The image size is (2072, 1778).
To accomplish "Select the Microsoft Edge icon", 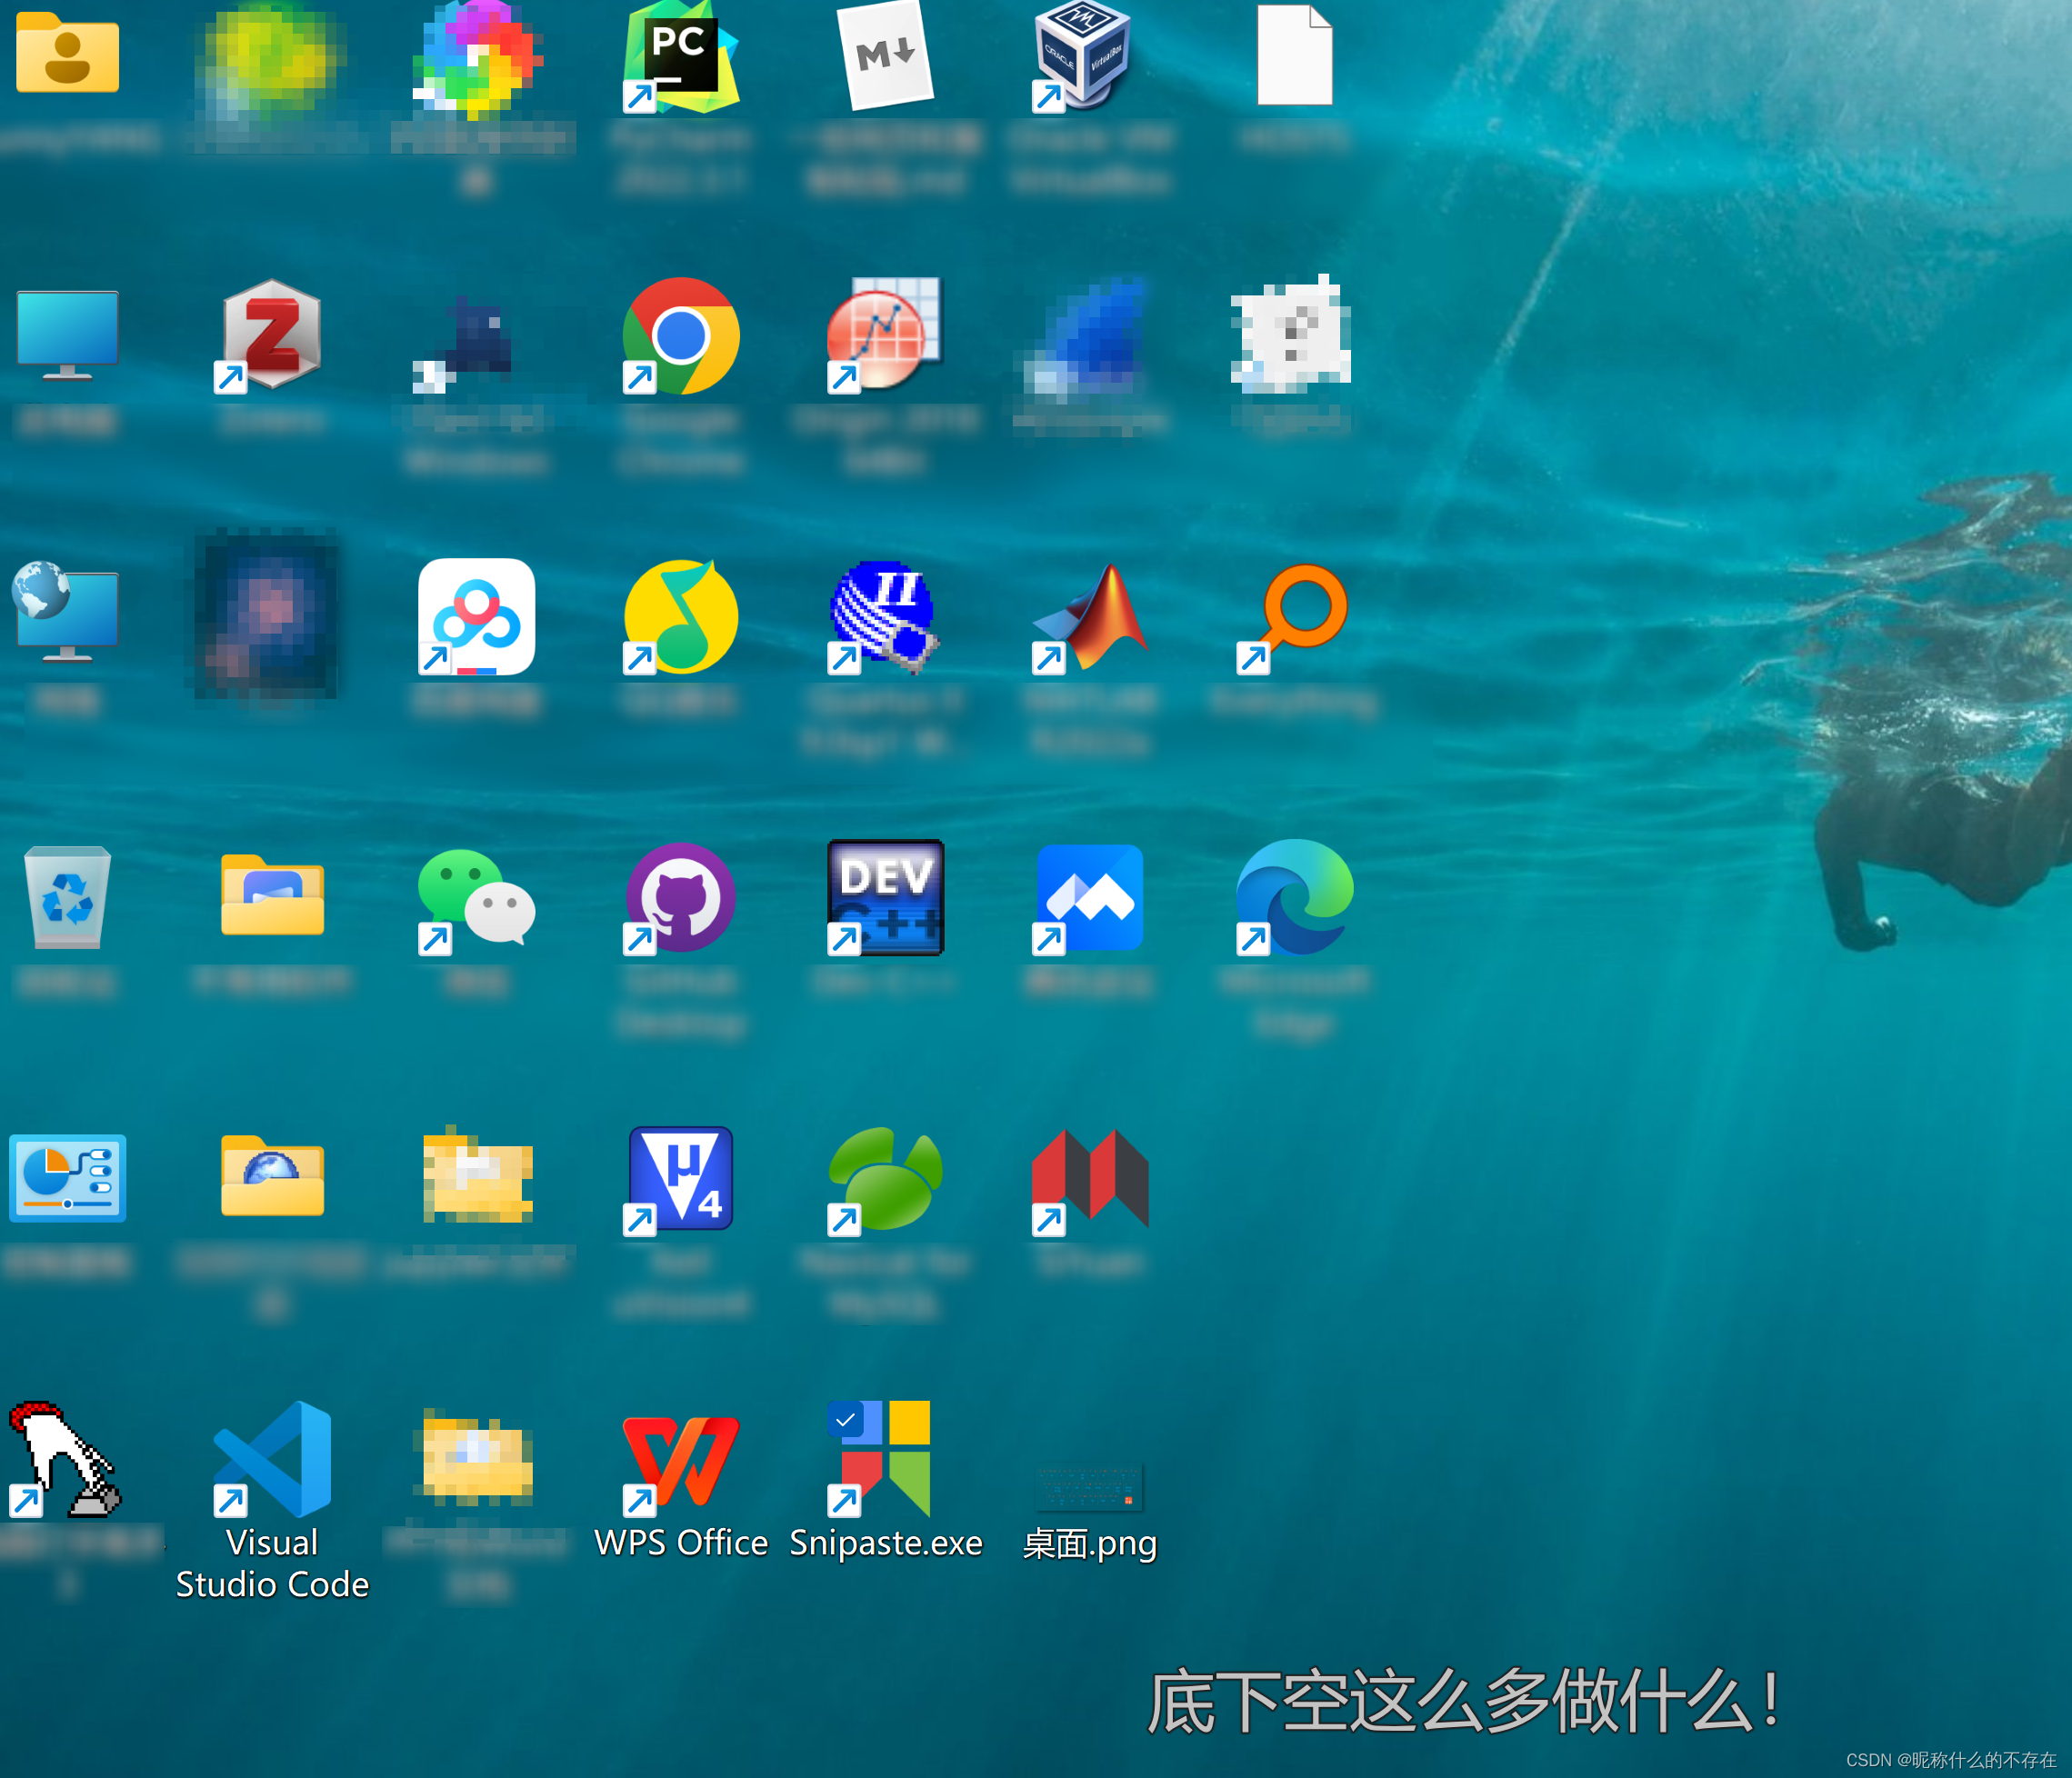I will 1294,897.
